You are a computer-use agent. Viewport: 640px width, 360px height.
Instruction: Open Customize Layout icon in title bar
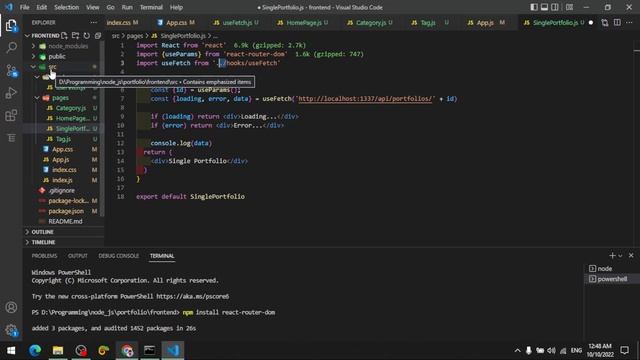[x=569, y=7]
